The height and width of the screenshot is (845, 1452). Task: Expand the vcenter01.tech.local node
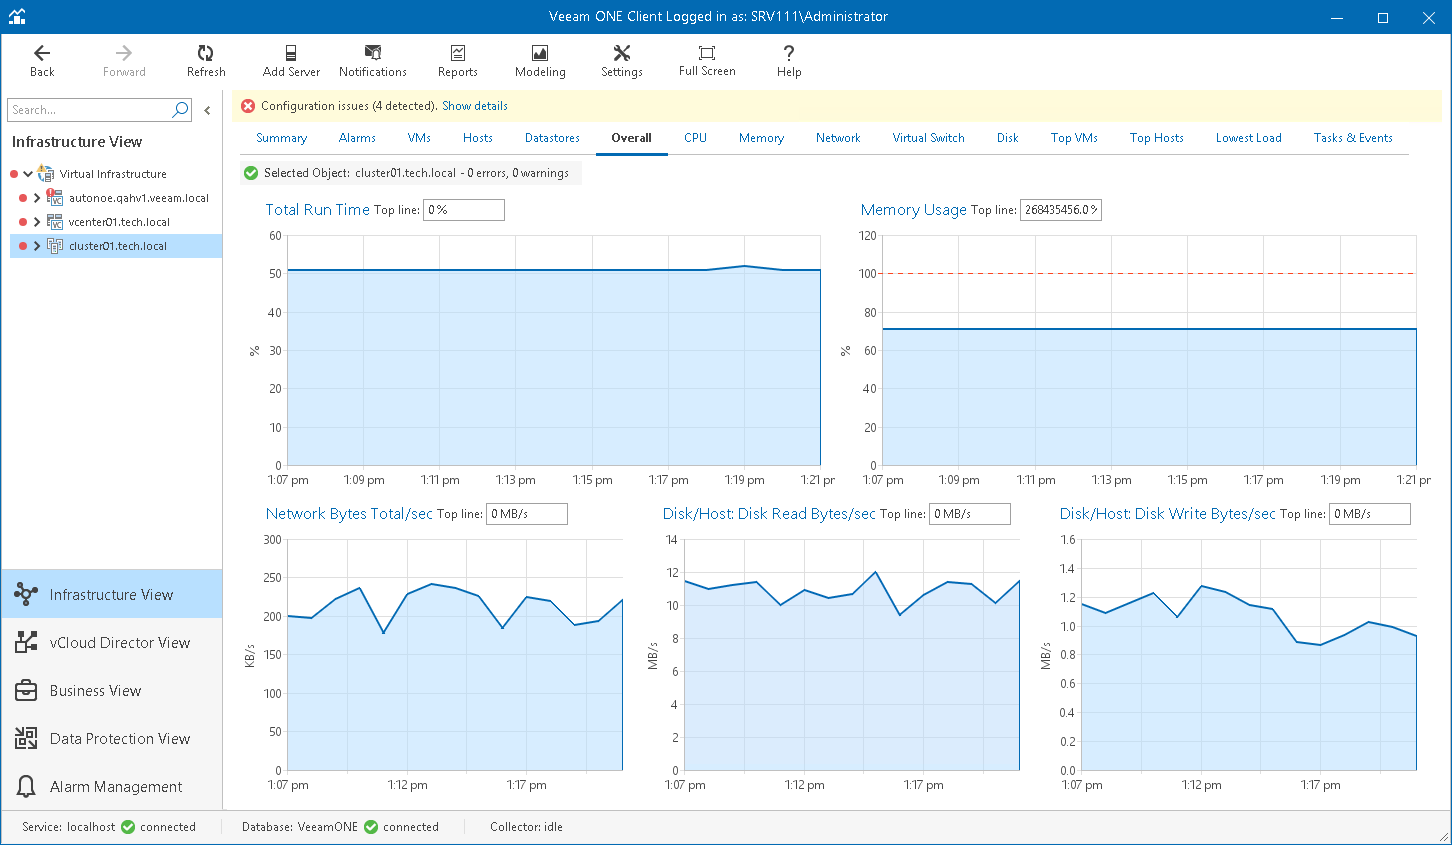click(x=37, y=222)
